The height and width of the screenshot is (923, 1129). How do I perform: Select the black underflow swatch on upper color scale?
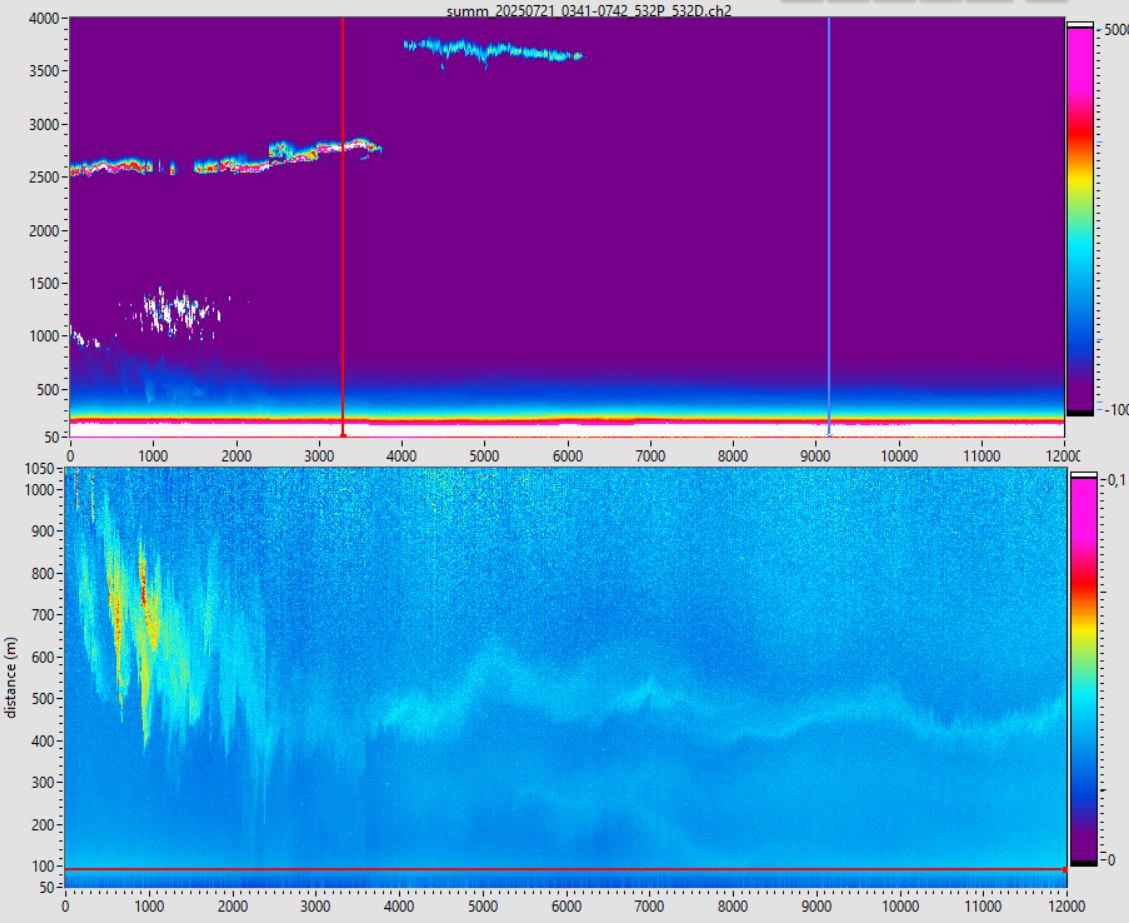point(1080,412)
